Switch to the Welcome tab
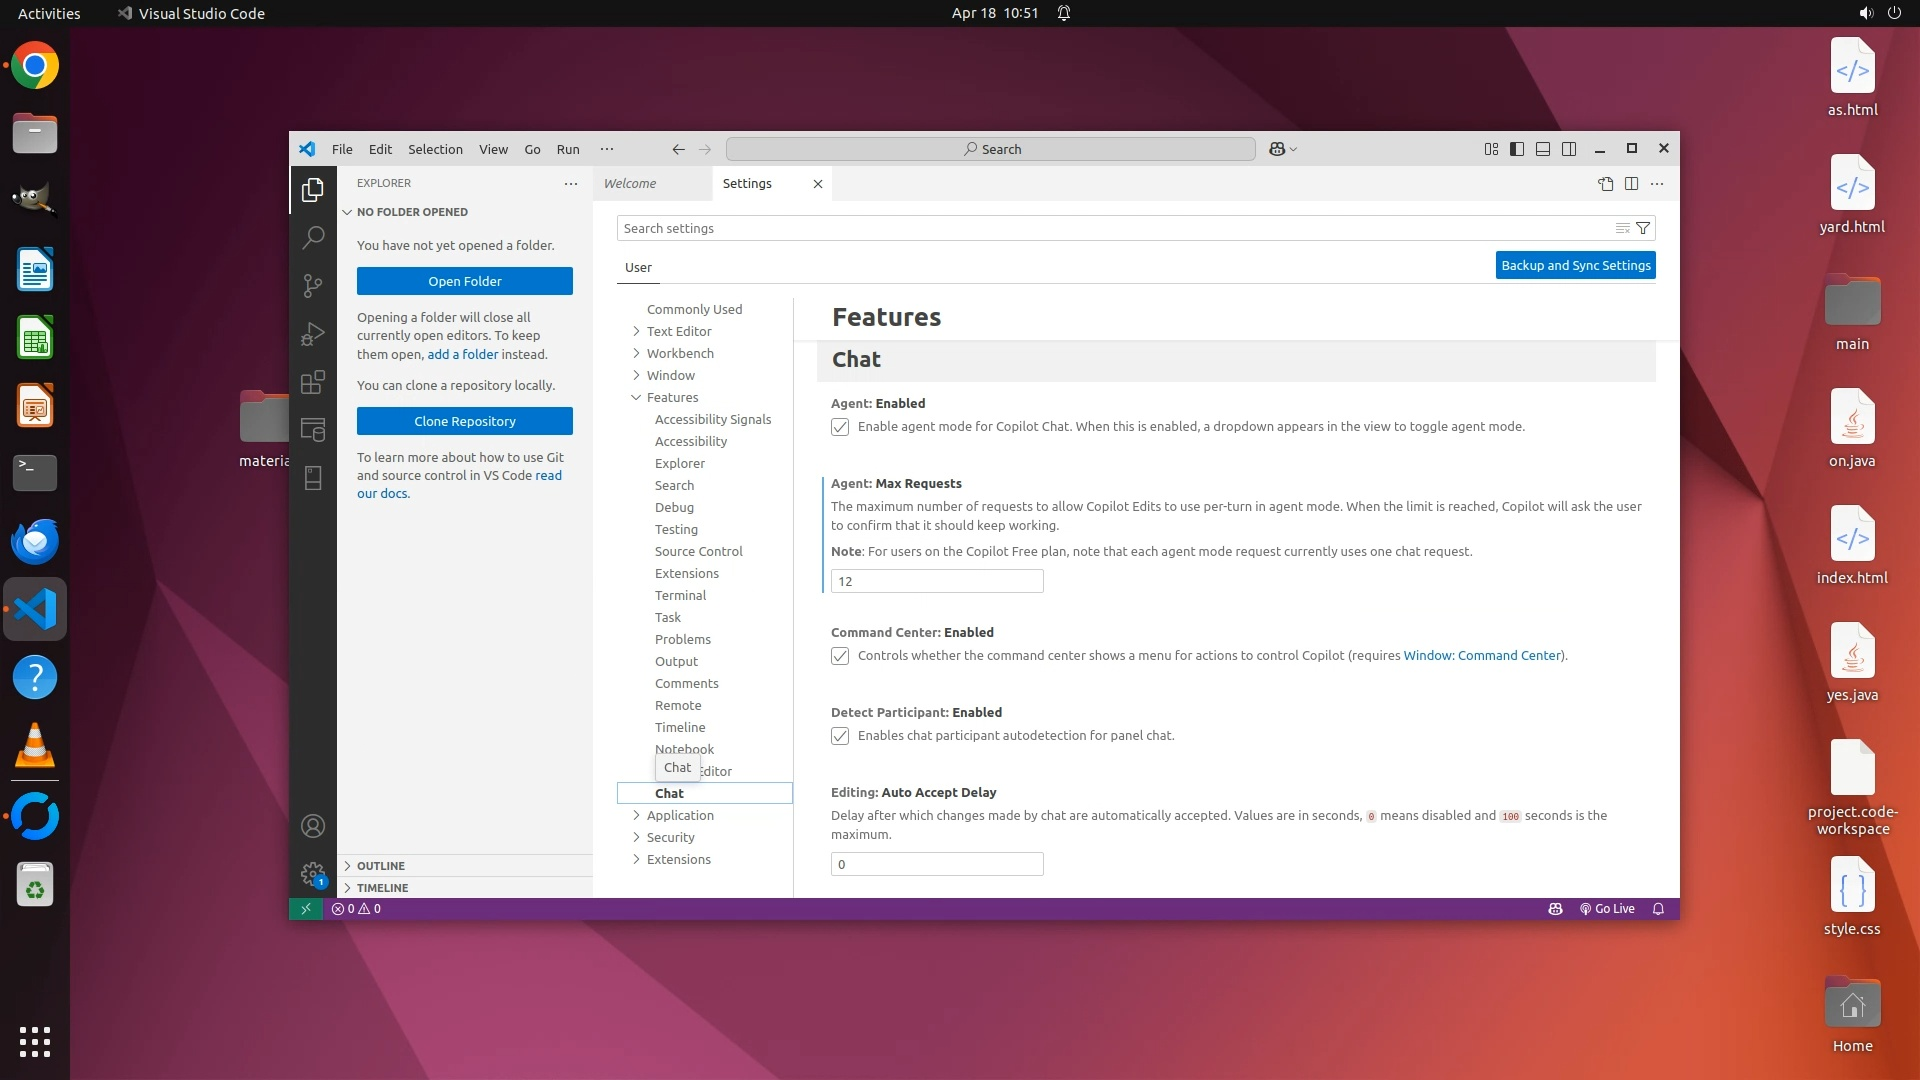1920x1080 pixels. pos(630,183)
